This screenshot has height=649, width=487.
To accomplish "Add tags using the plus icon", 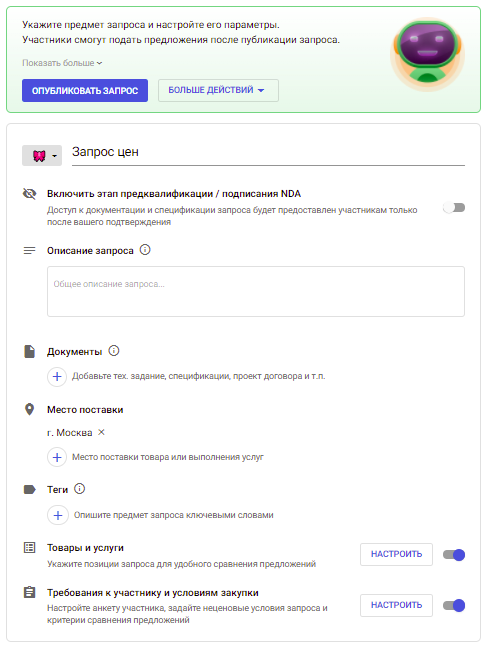I will 58,515.
